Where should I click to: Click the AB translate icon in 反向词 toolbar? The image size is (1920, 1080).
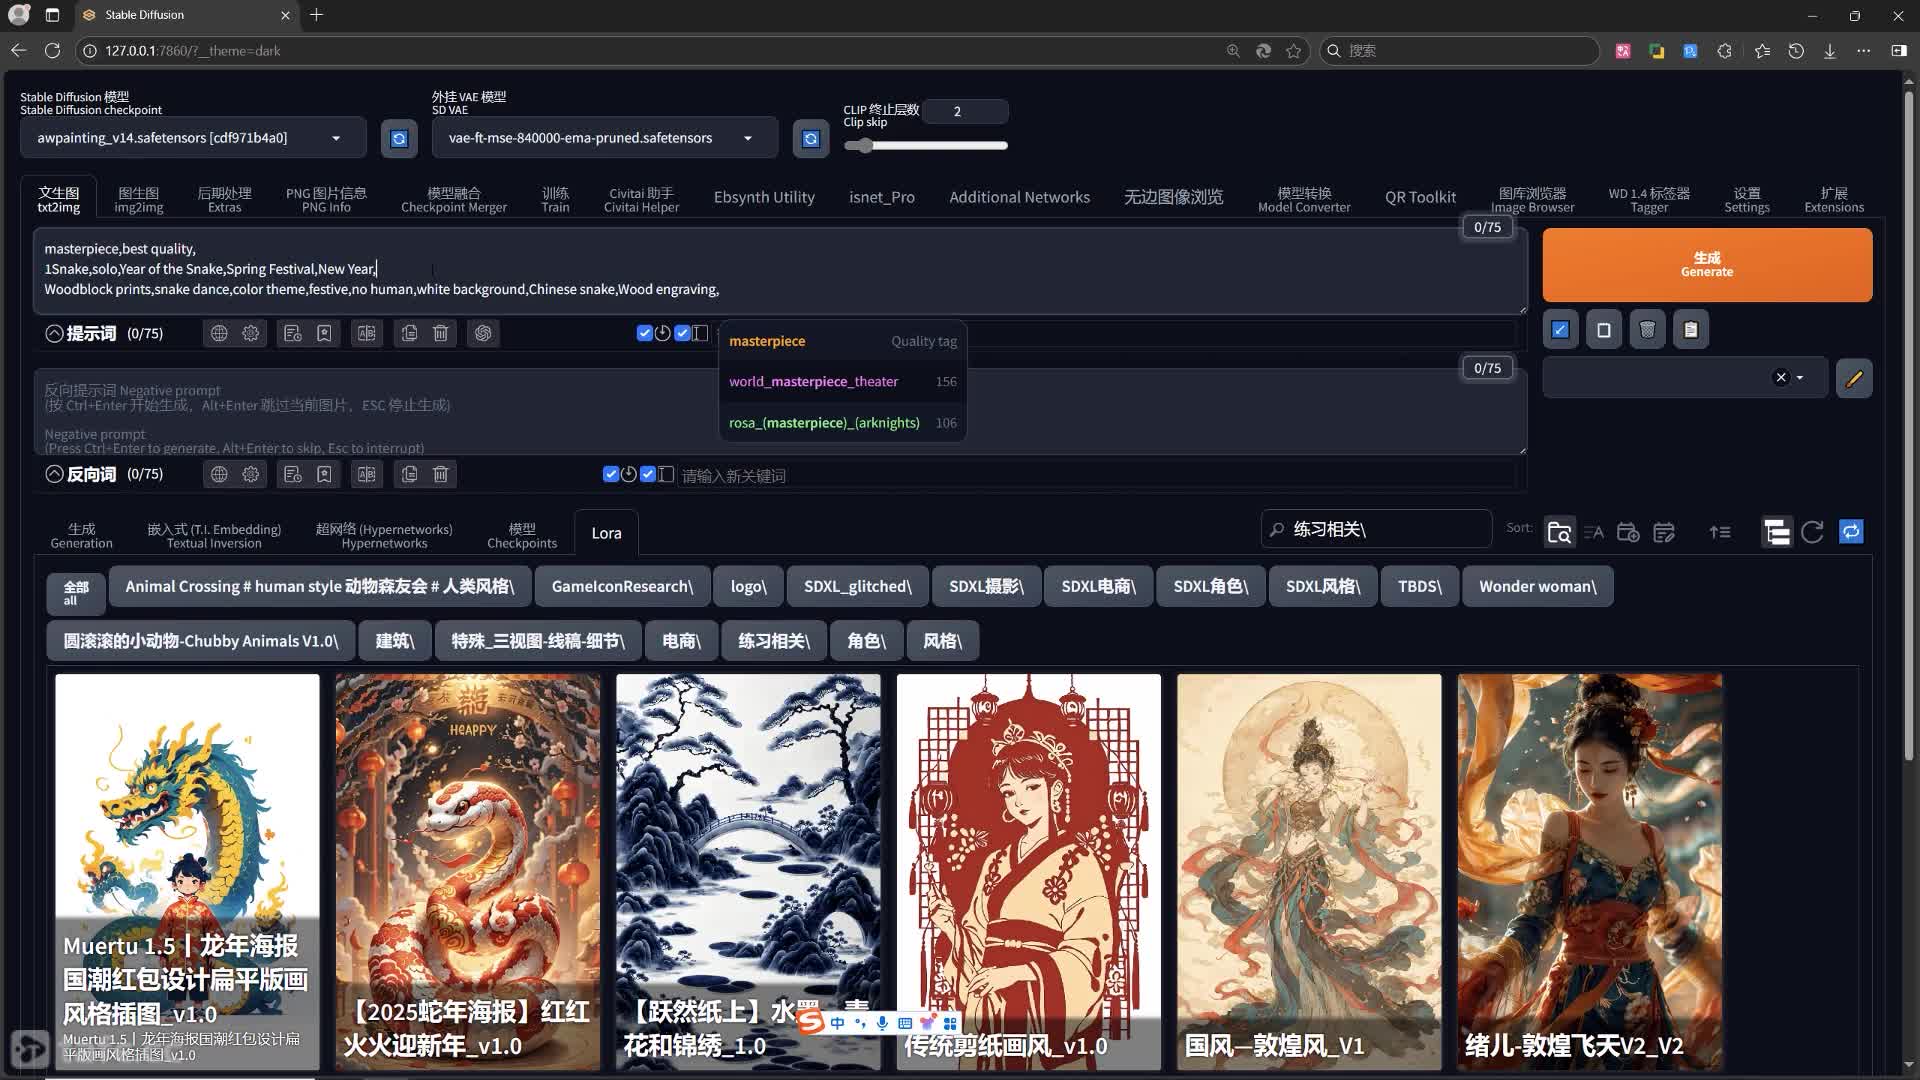[x=367, y=474]
